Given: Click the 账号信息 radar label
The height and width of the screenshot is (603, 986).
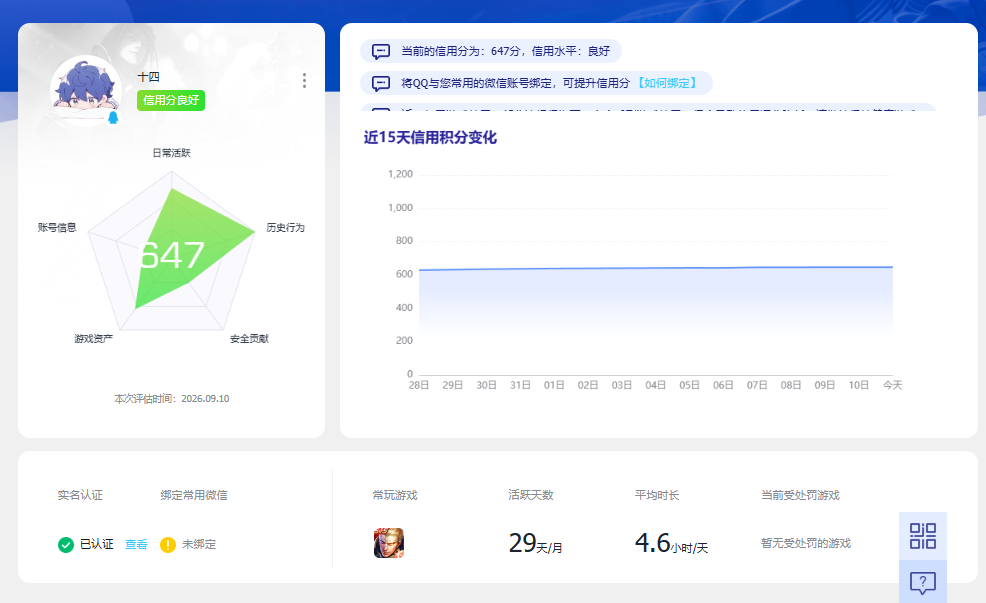Looking at the screenshot, I should 57,228.
